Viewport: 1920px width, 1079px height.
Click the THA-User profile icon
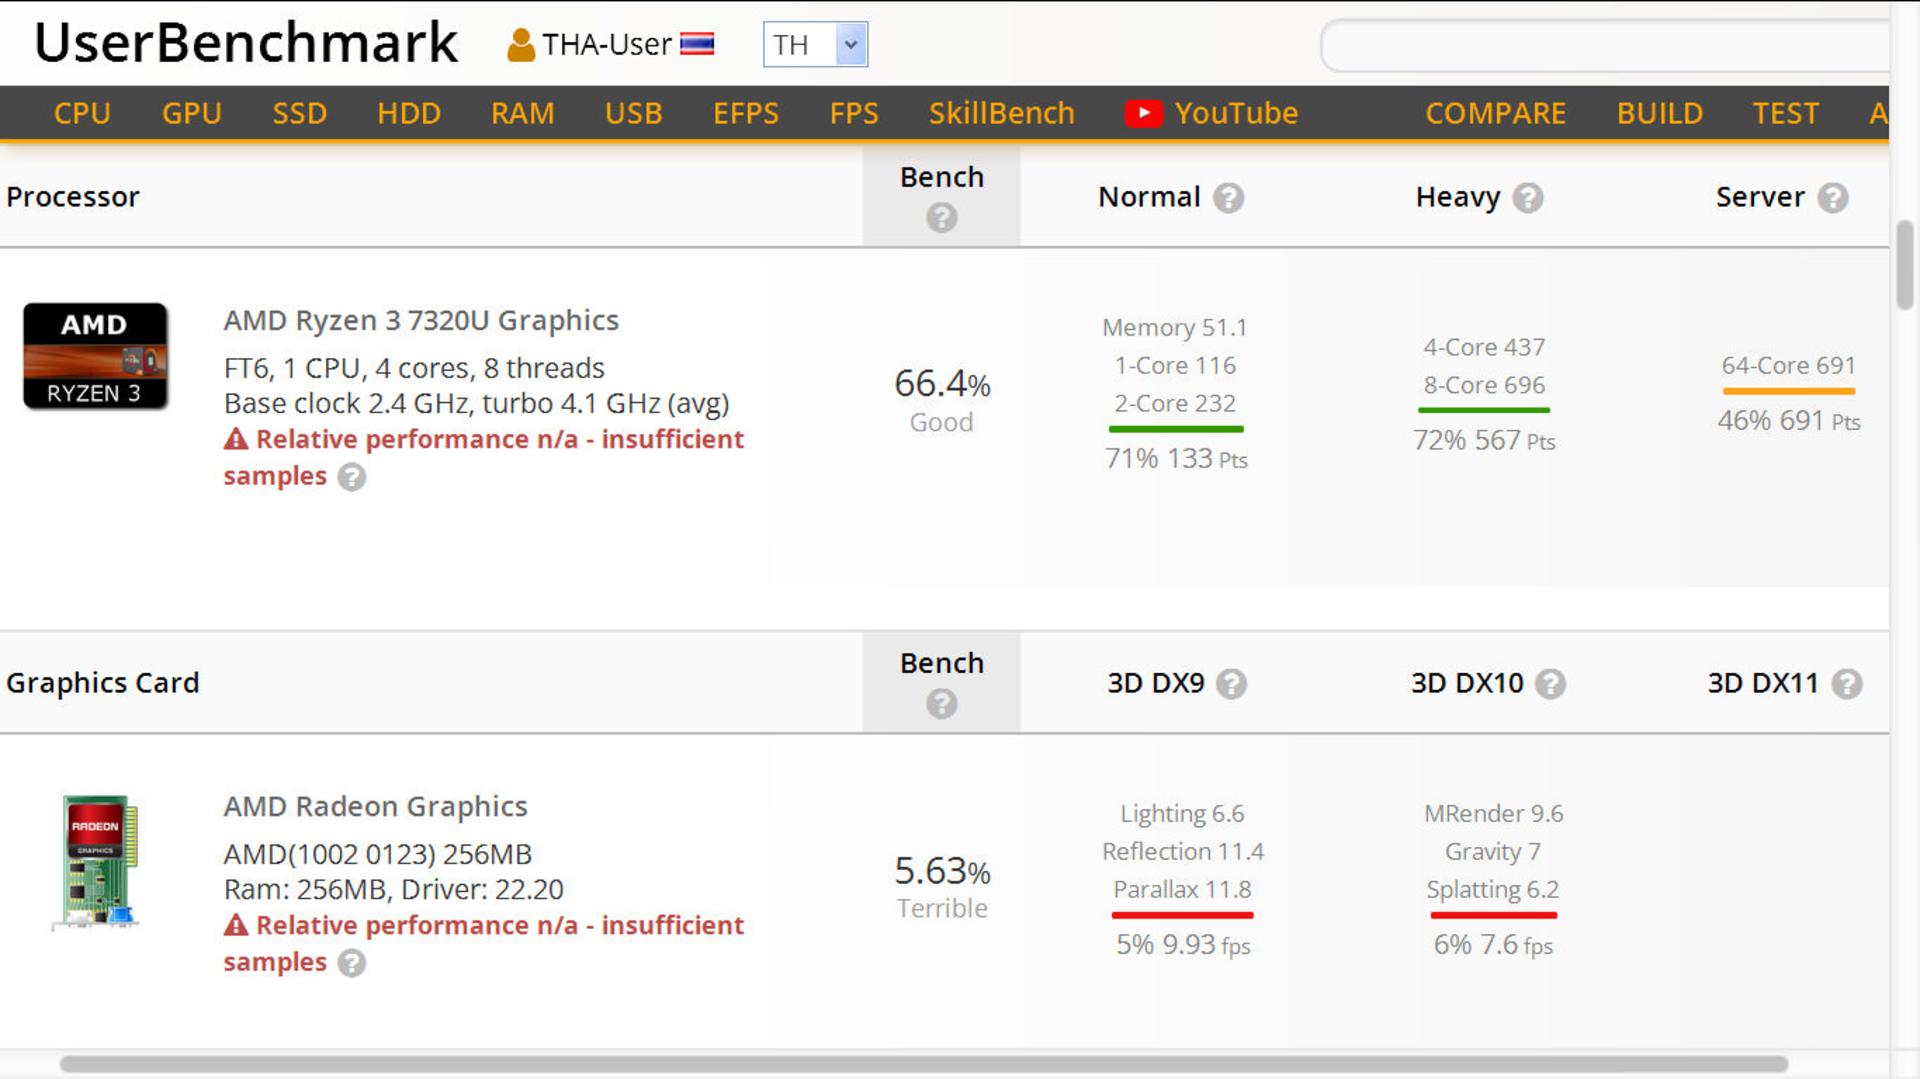[x=520, y=45]
